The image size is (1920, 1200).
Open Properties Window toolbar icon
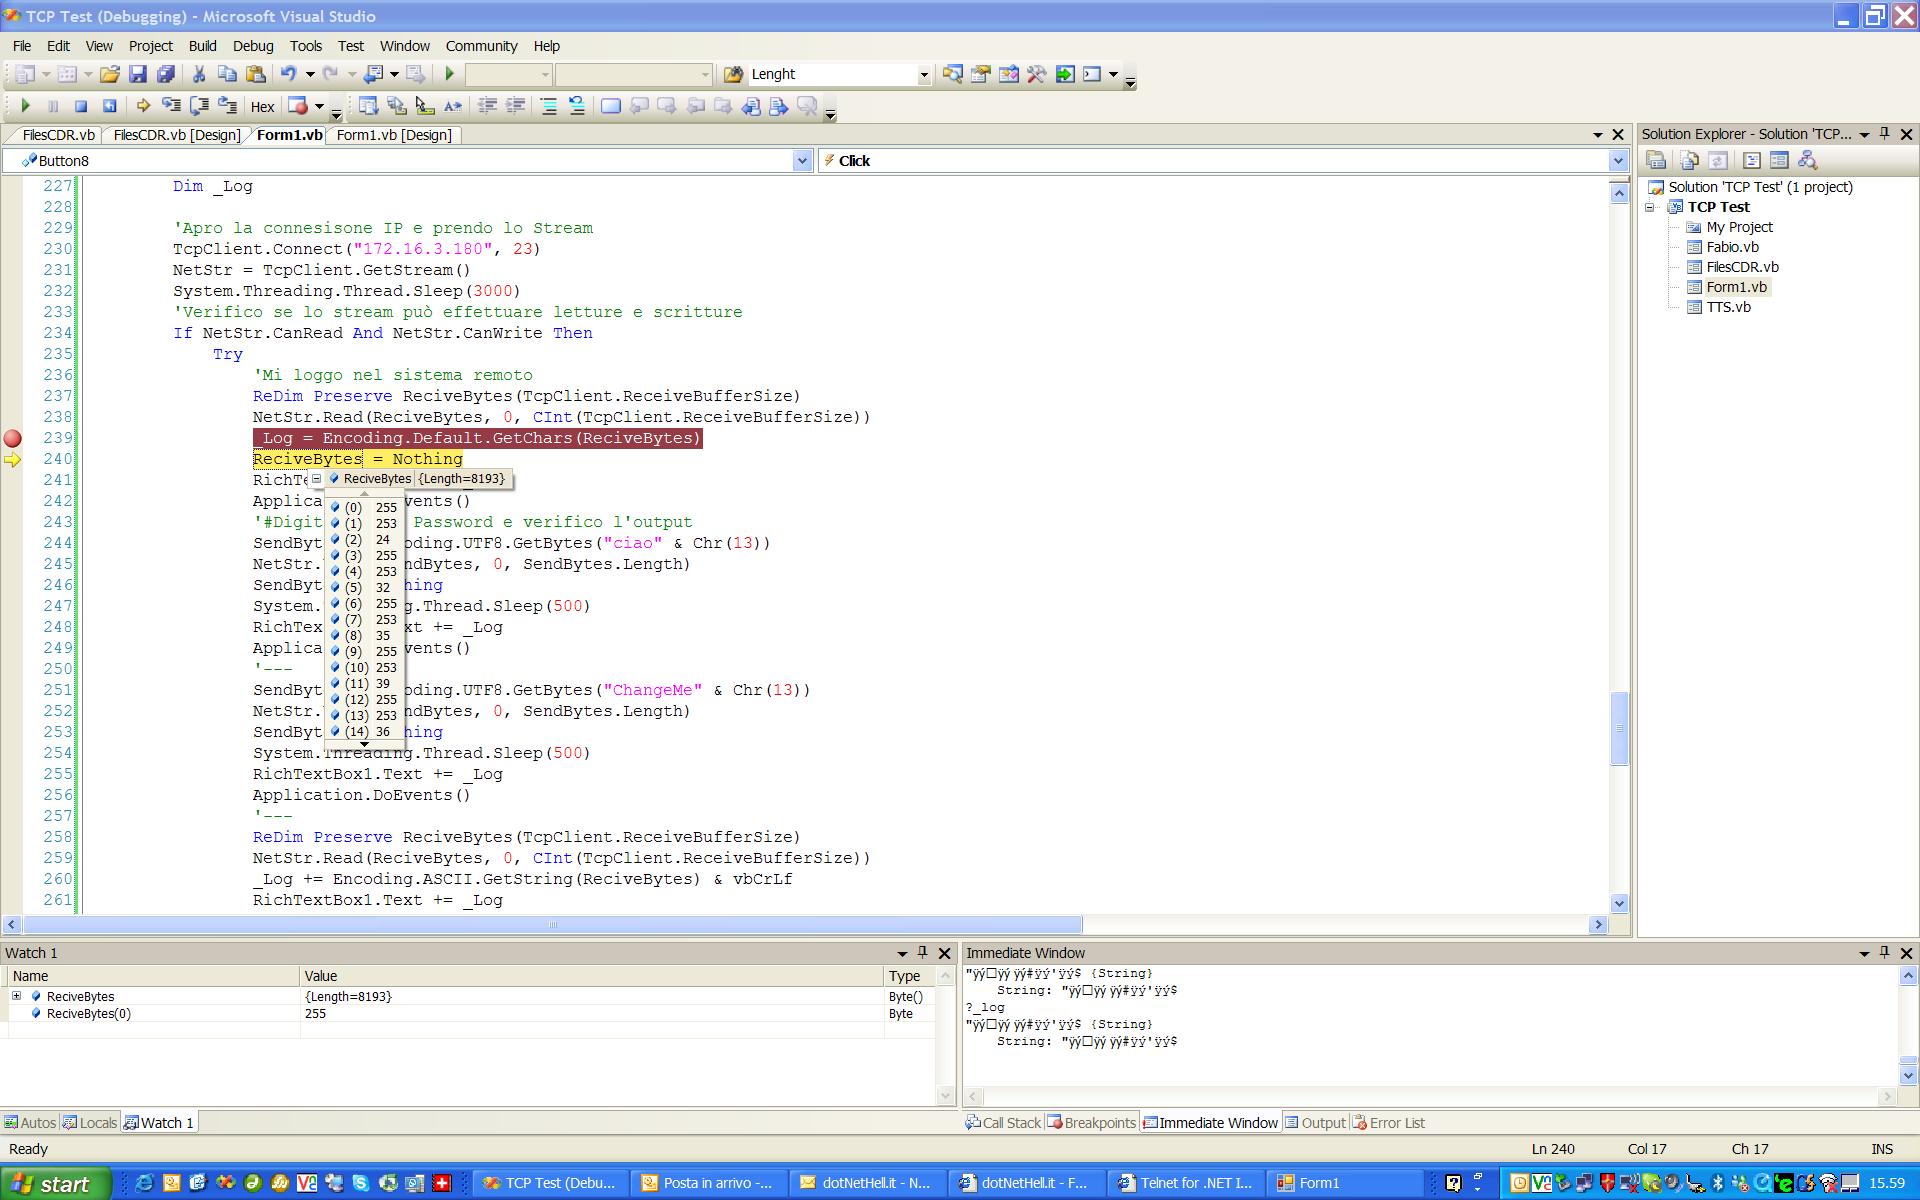tap(980, 74)
